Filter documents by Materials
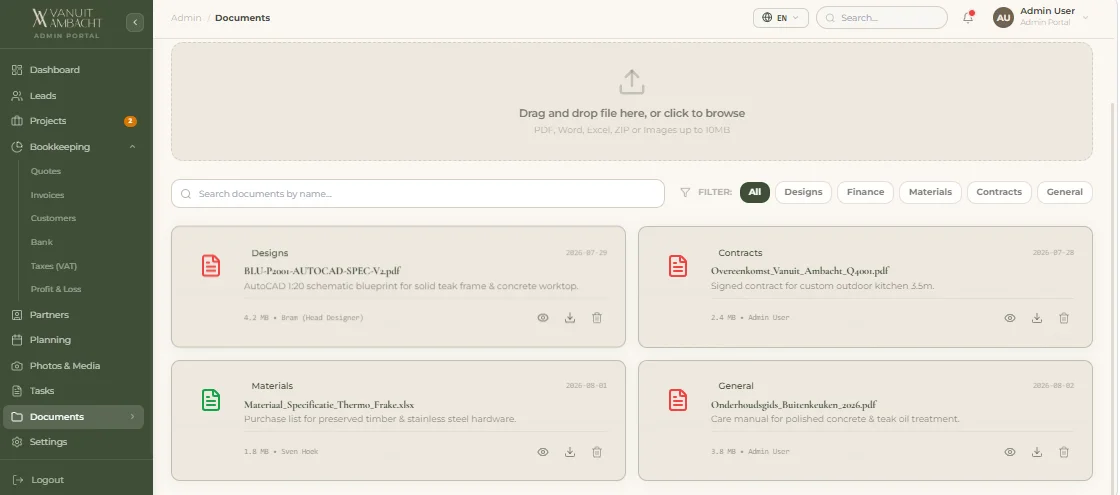This screenshot has height=495, width=1120. pyautogui.click(x=930, y=192)
